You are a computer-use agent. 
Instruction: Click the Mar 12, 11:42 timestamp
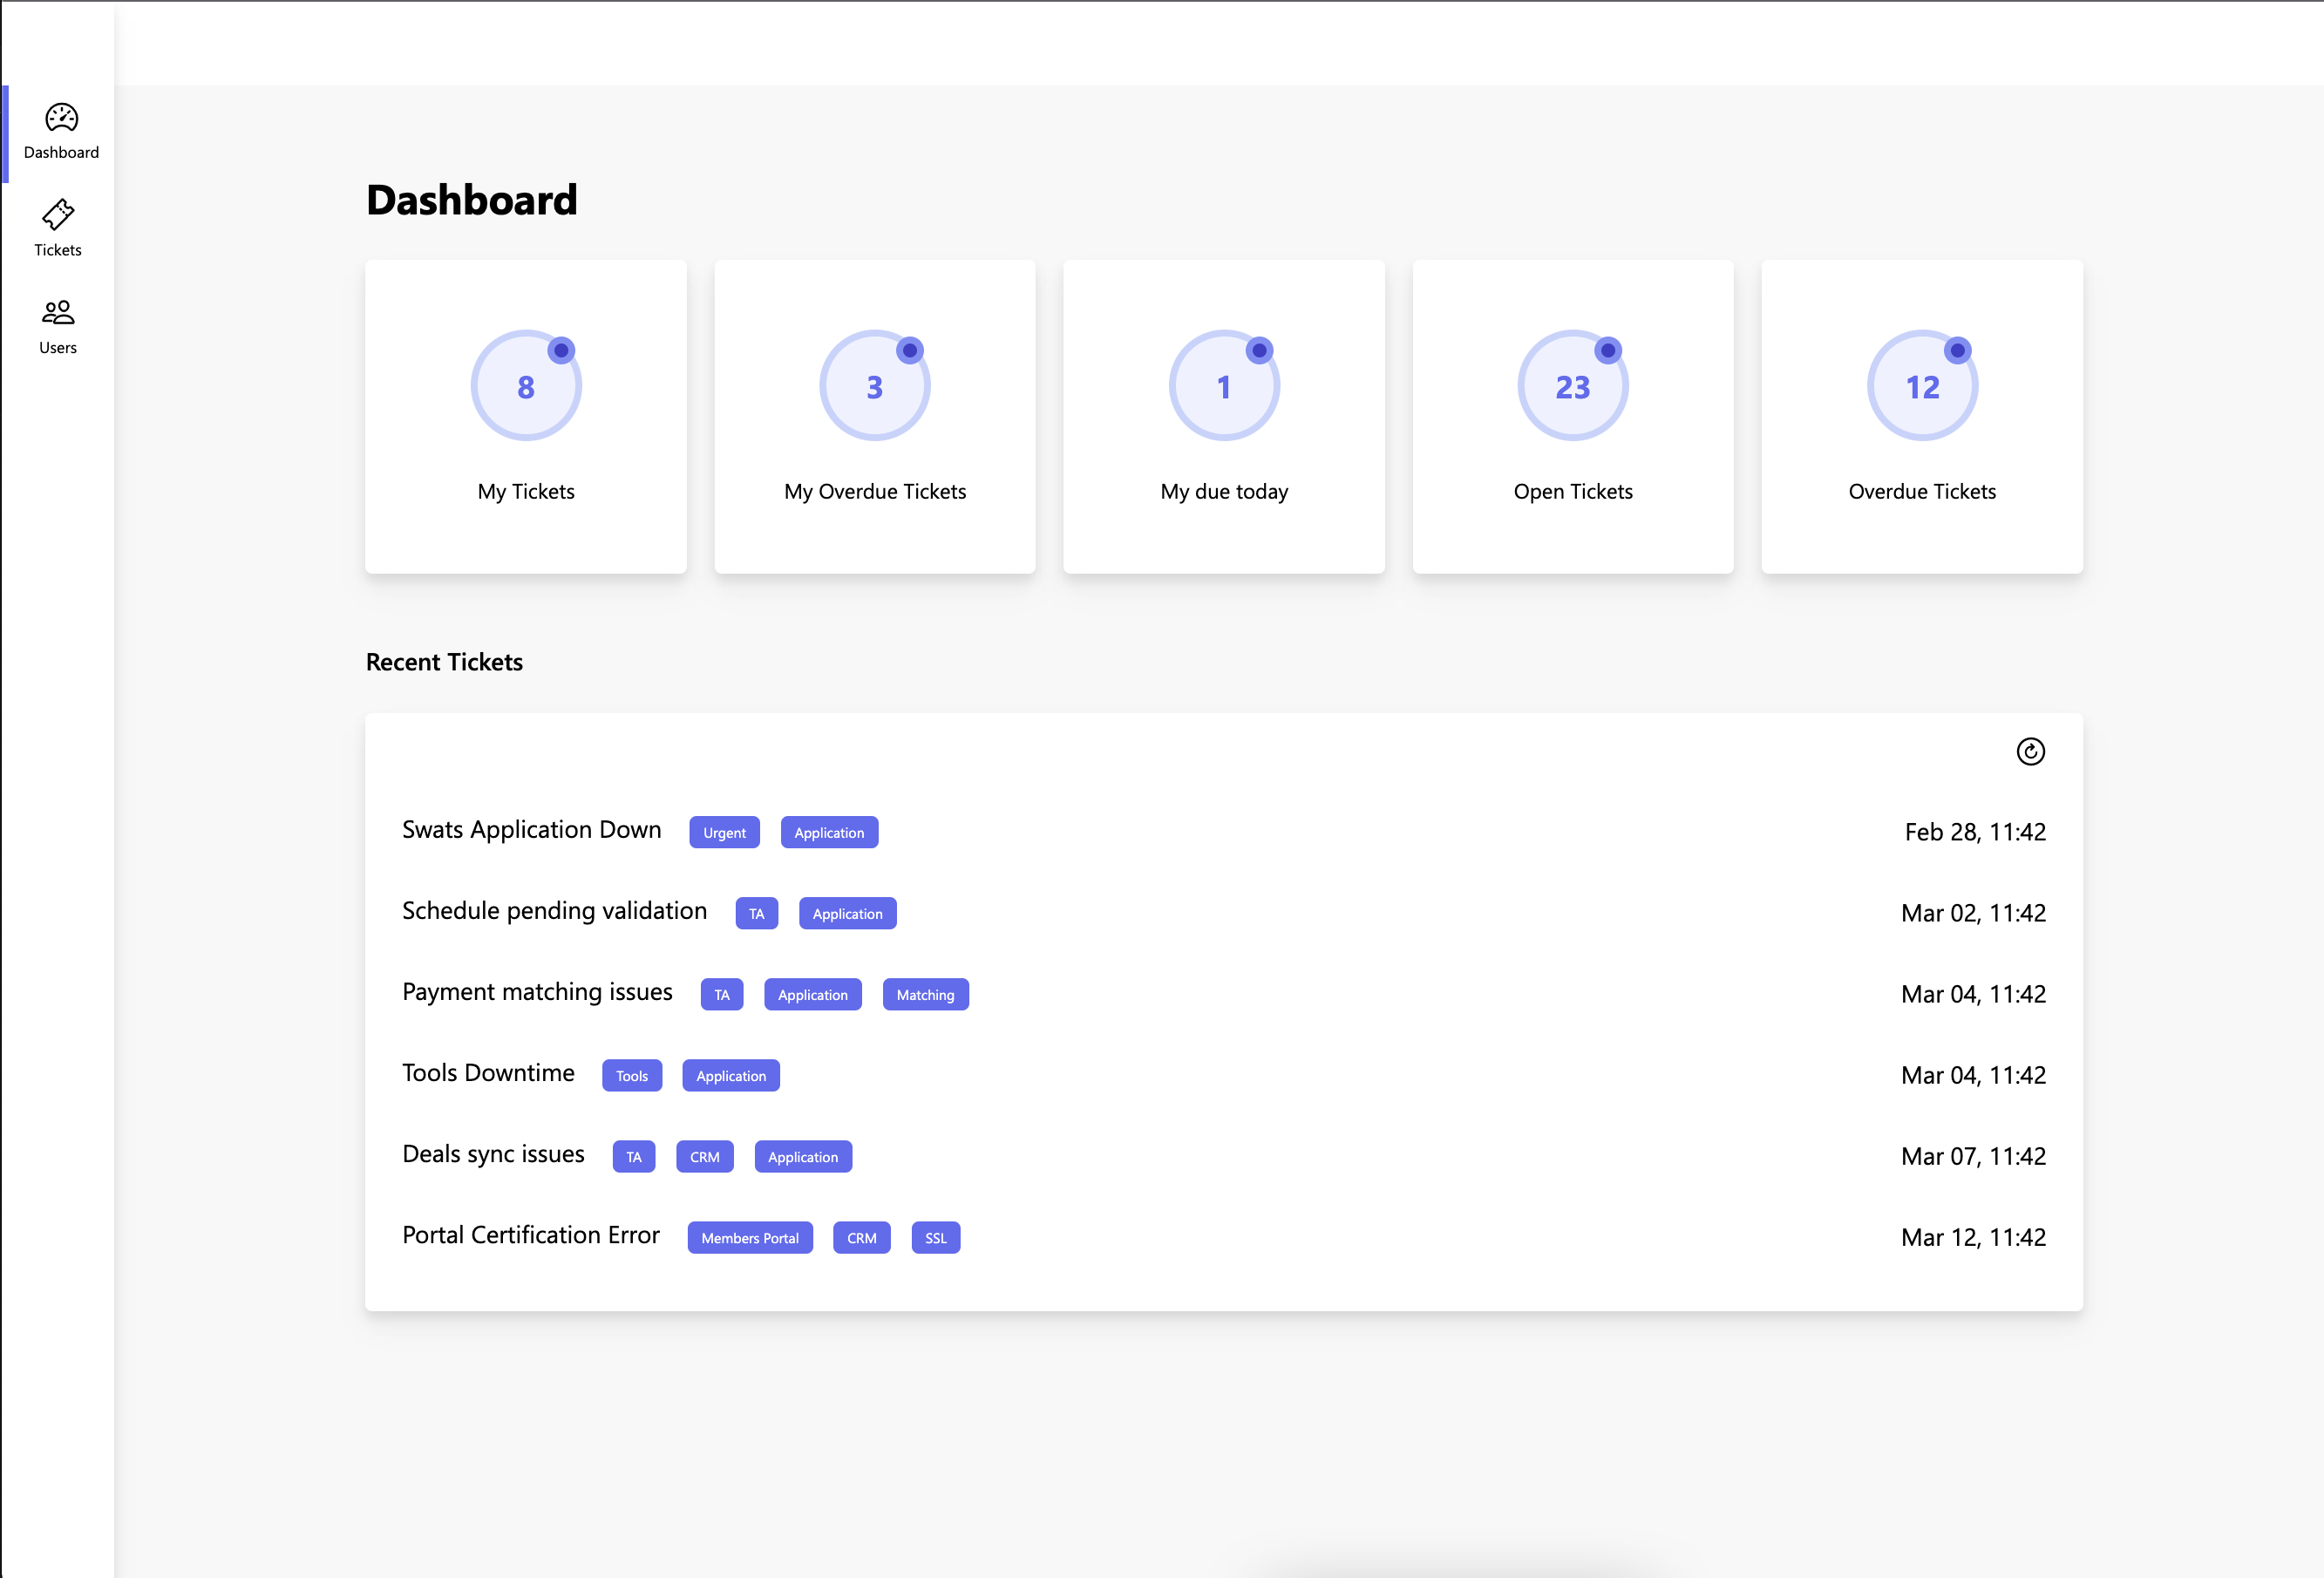click(1973, 1237)
